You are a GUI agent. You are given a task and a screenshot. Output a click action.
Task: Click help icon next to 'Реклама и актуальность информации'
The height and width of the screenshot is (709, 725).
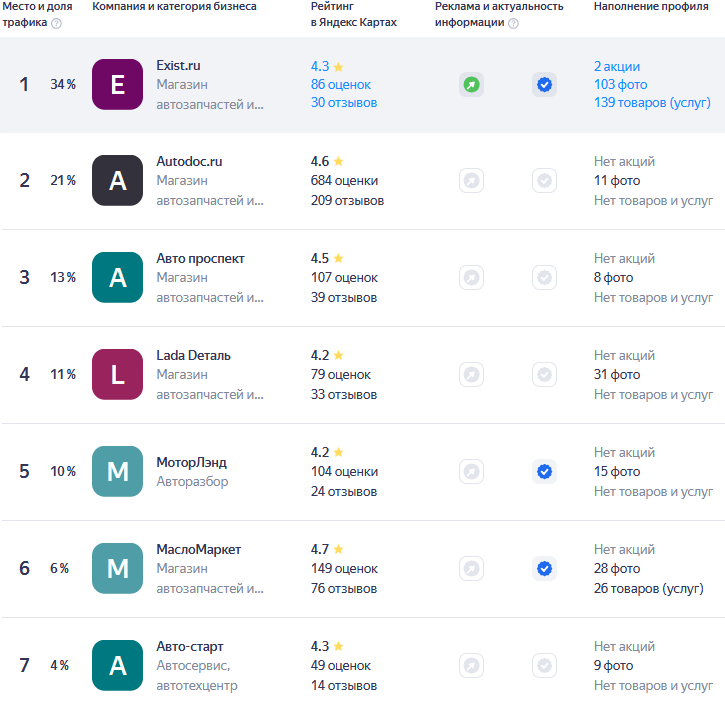513,23
